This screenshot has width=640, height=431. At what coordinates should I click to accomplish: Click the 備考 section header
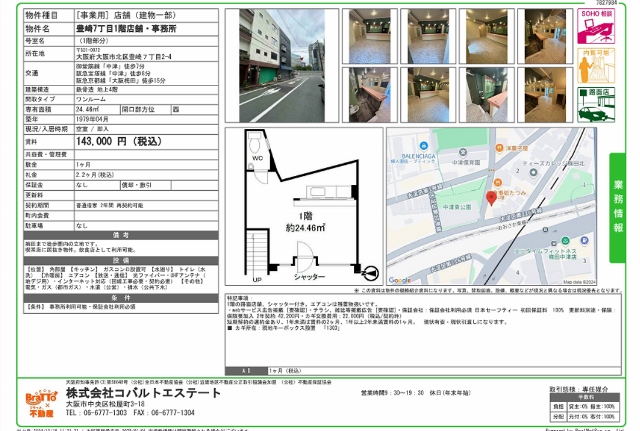click(x=121, y=235)
